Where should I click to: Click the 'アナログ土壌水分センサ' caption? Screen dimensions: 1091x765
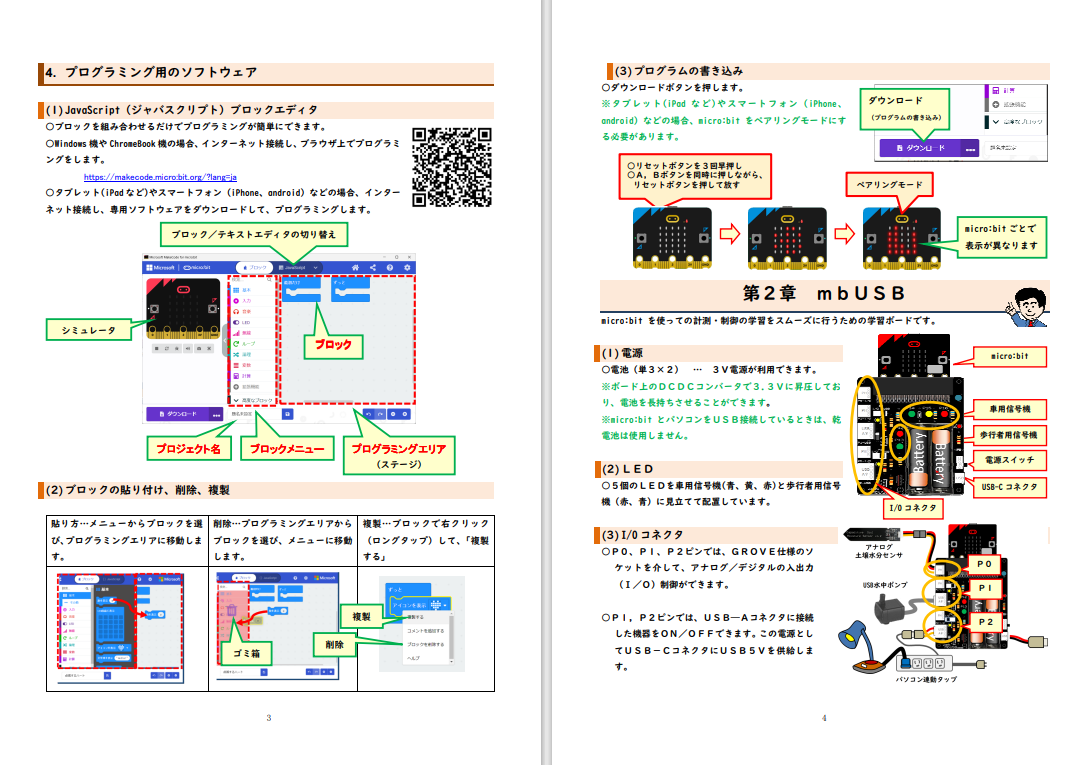879,551
